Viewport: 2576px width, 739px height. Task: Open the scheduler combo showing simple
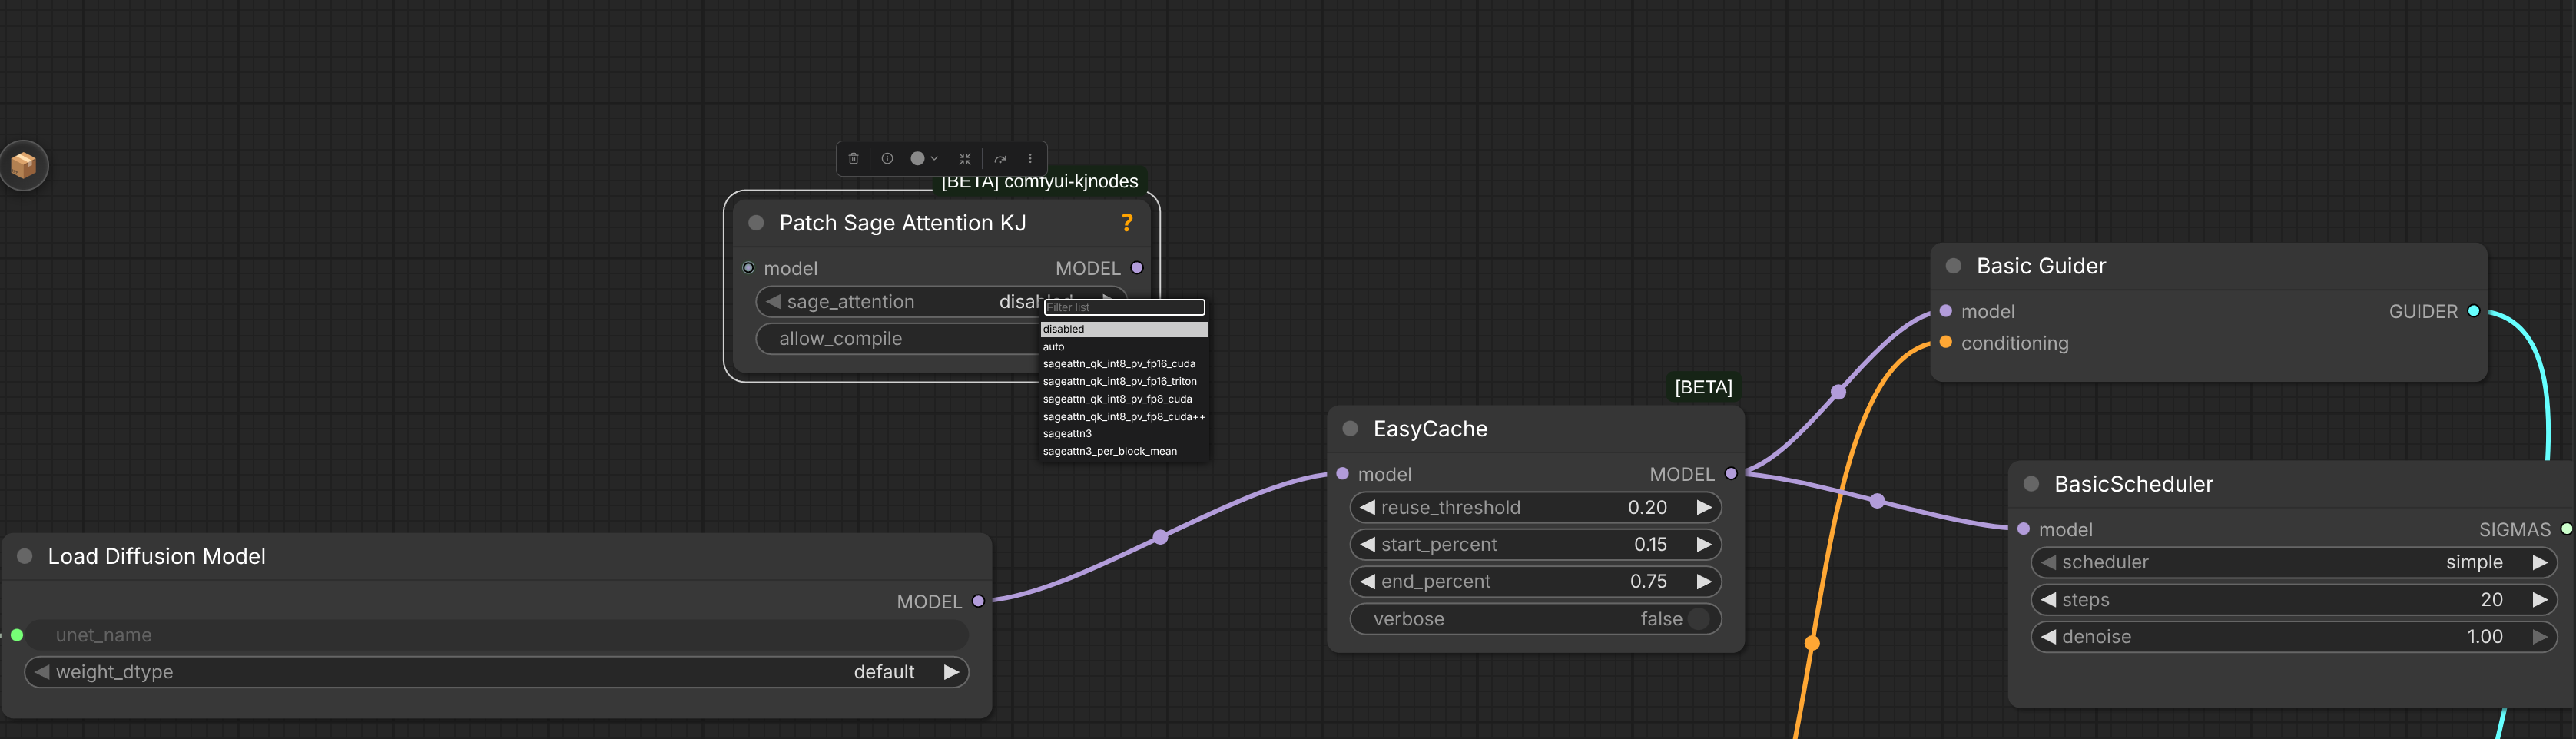(2294, 562)
